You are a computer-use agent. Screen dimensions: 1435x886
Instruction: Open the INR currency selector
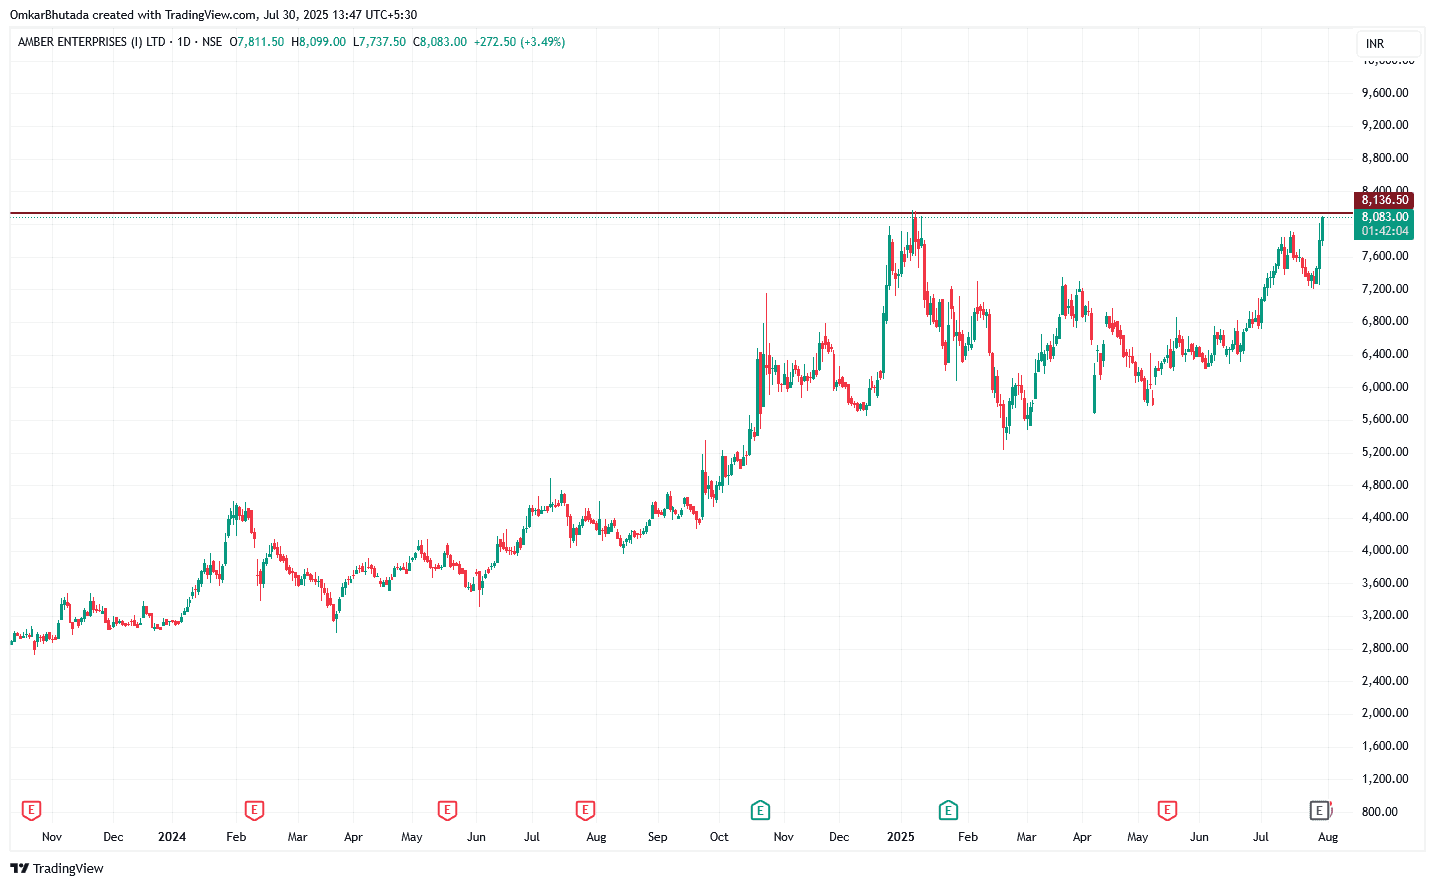(x=1389, y=44)
